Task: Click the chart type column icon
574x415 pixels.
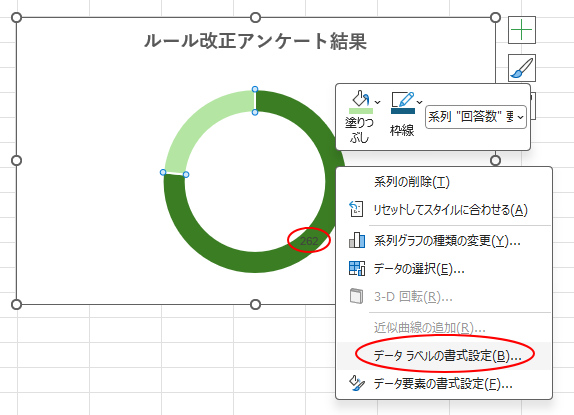Action: (357, 240)
